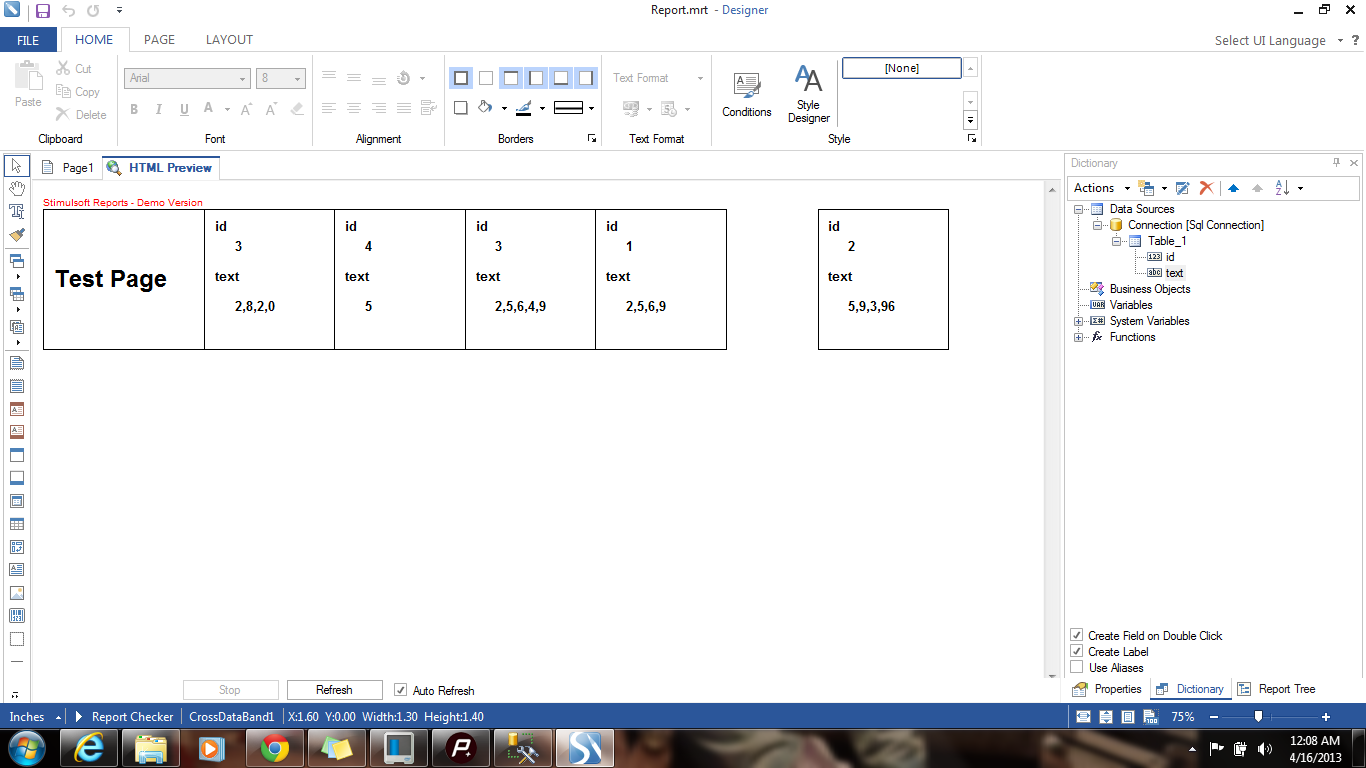Open the Conditions dialog
The height and width of the screenshot is (768, 1366).
coord(747,95)
